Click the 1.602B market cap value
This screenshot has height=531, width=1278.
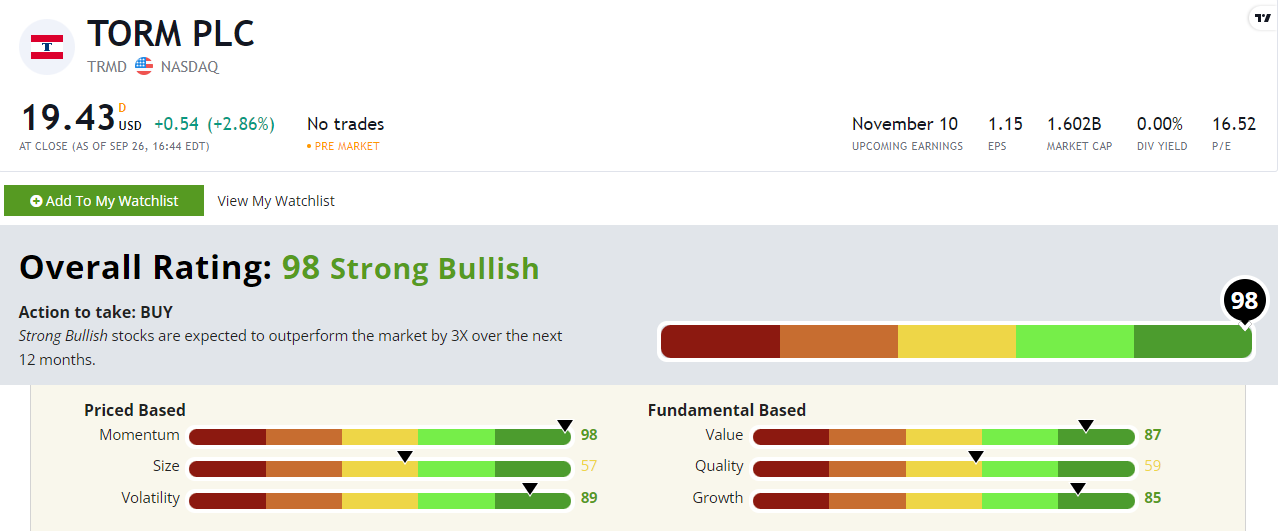(x=1074, y=124)
